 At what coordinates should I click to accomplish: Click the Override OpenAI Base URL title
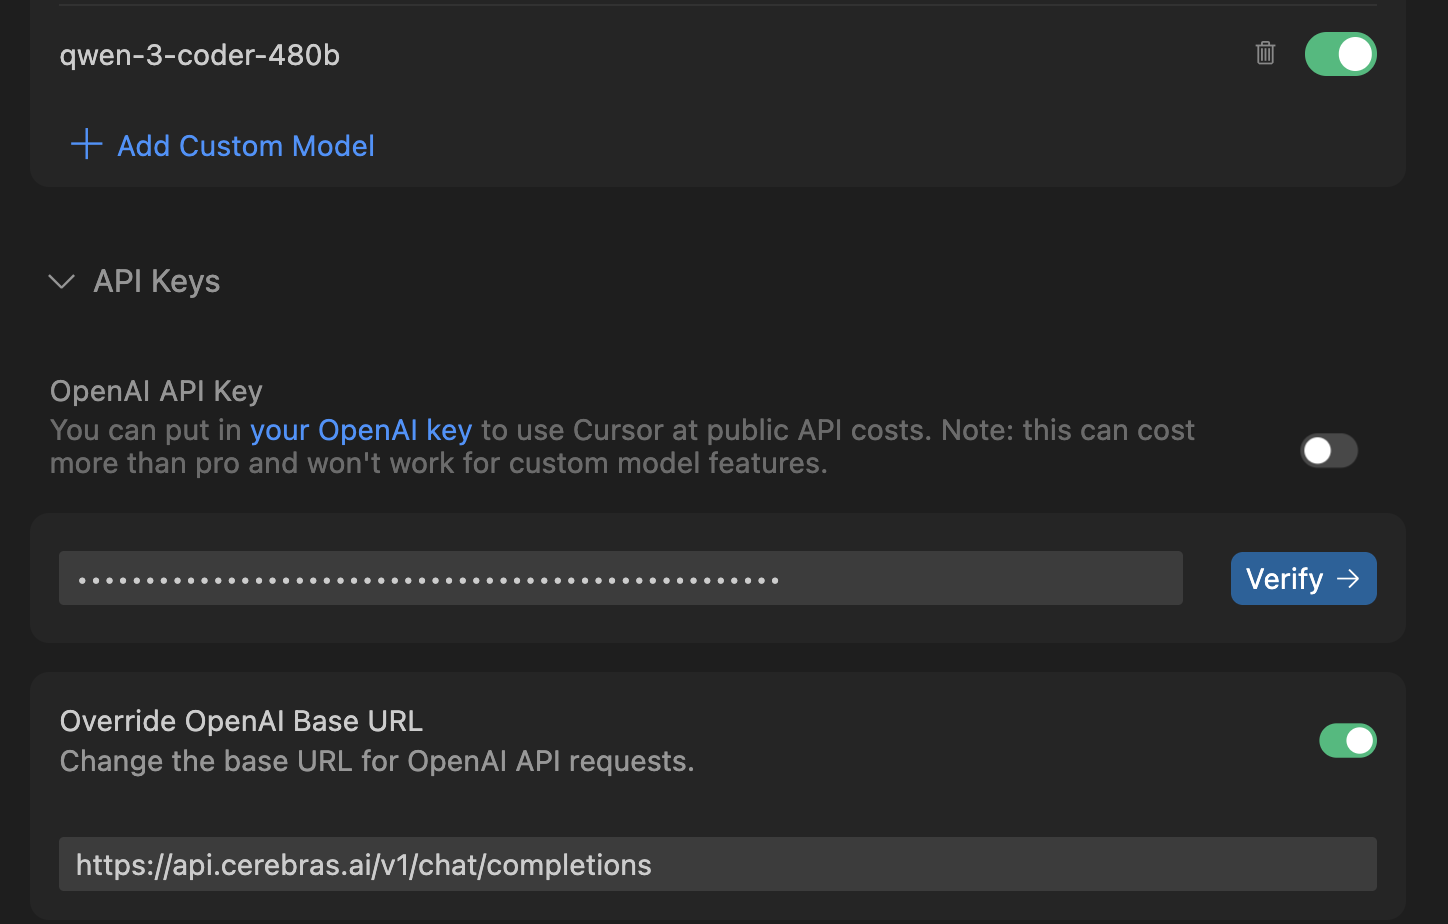pos(241,721)
